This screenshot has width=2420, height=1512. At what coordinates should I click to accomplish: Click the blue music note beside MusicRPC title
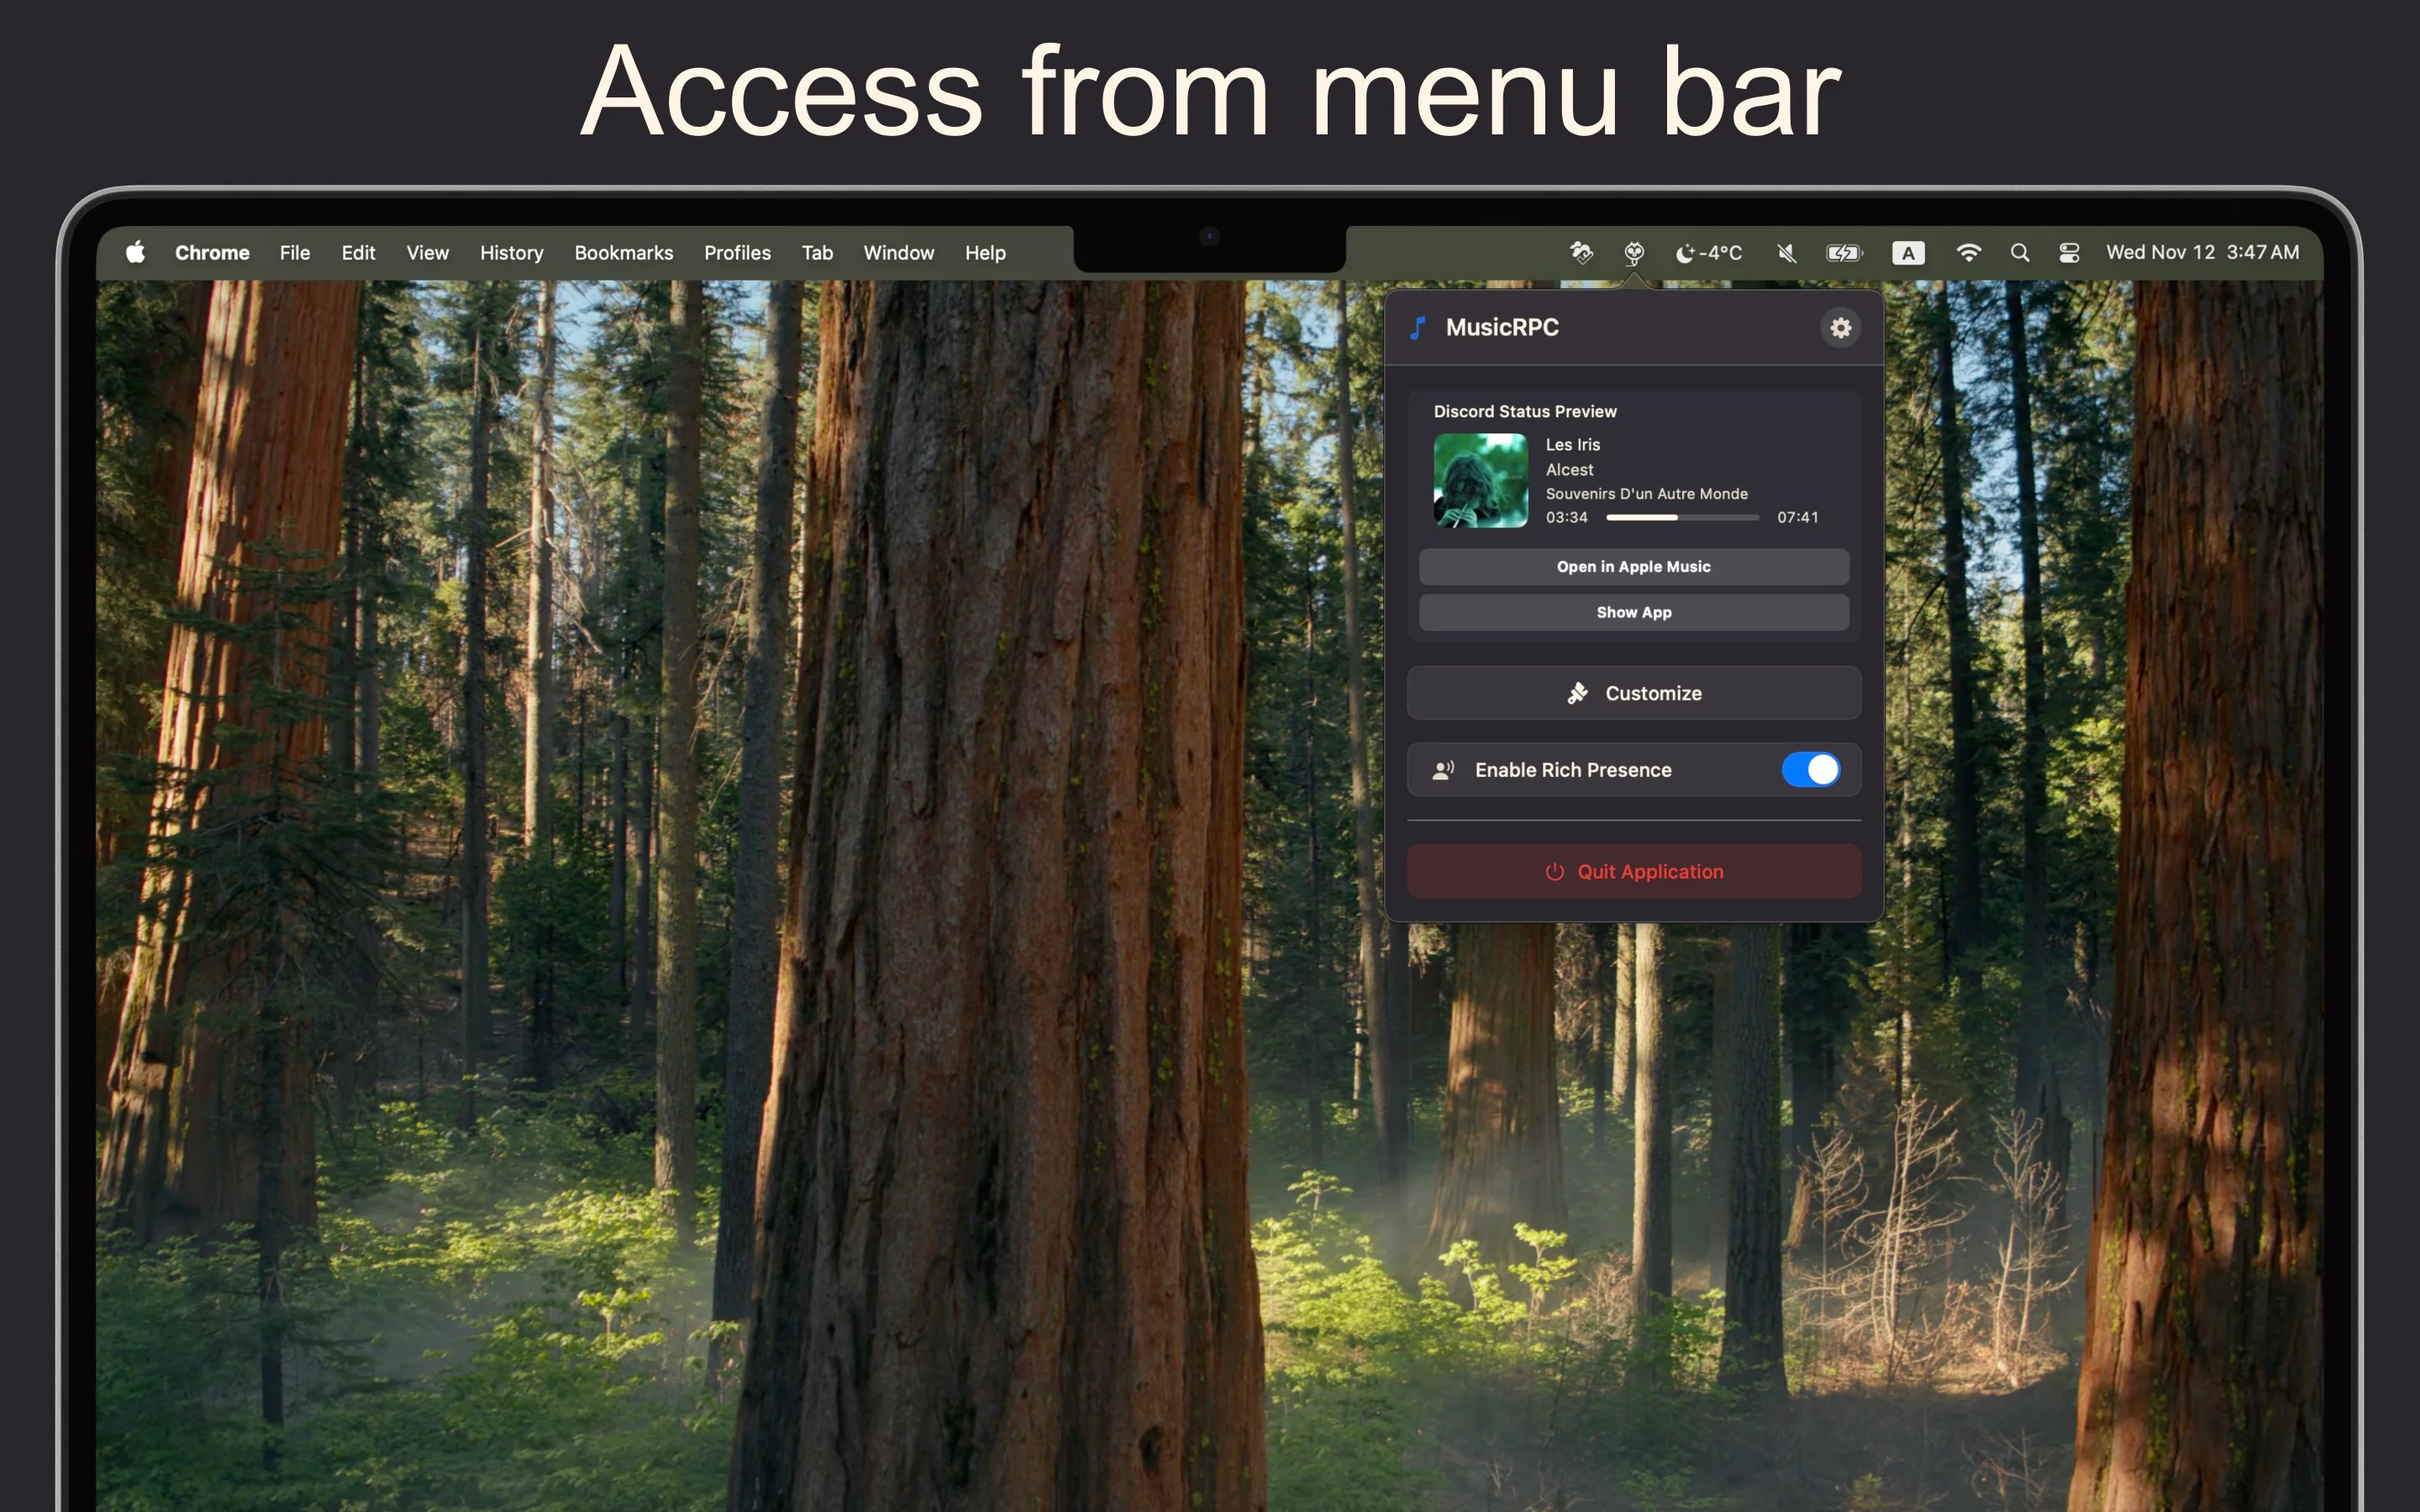click(1418, 326)
